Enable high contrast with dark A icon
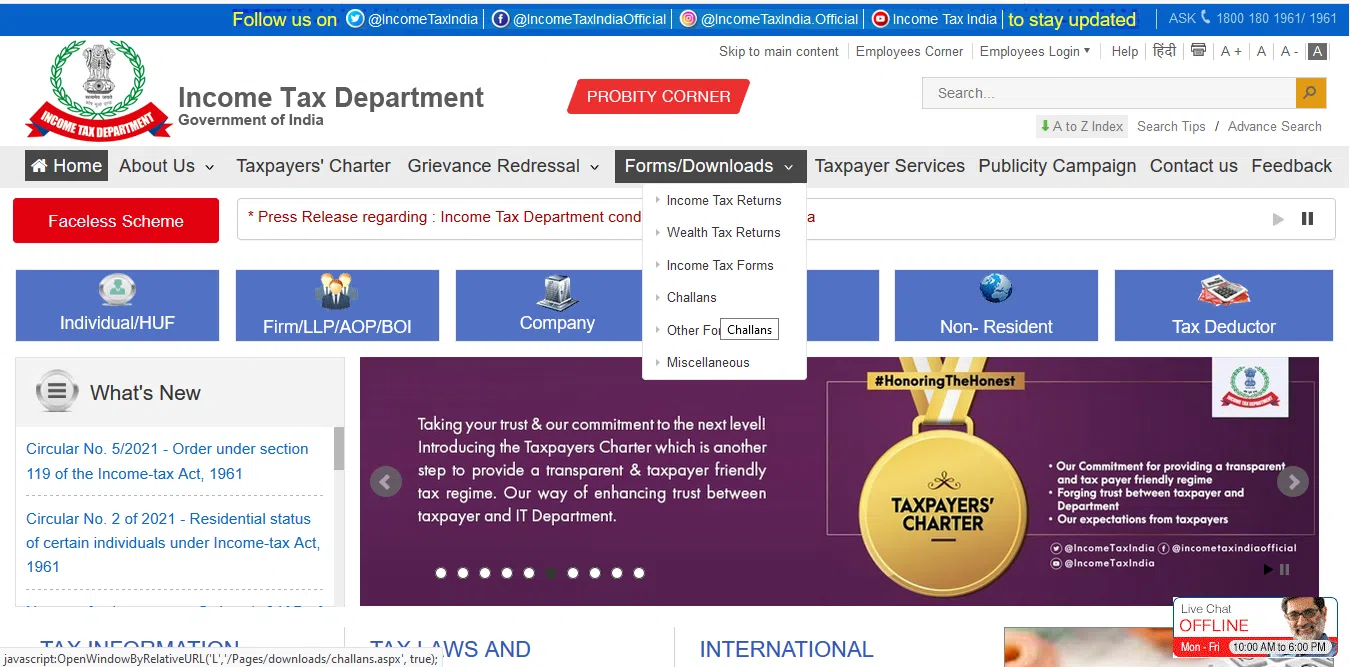This screenshot has width=1350, height=667. pos(1316,51)
